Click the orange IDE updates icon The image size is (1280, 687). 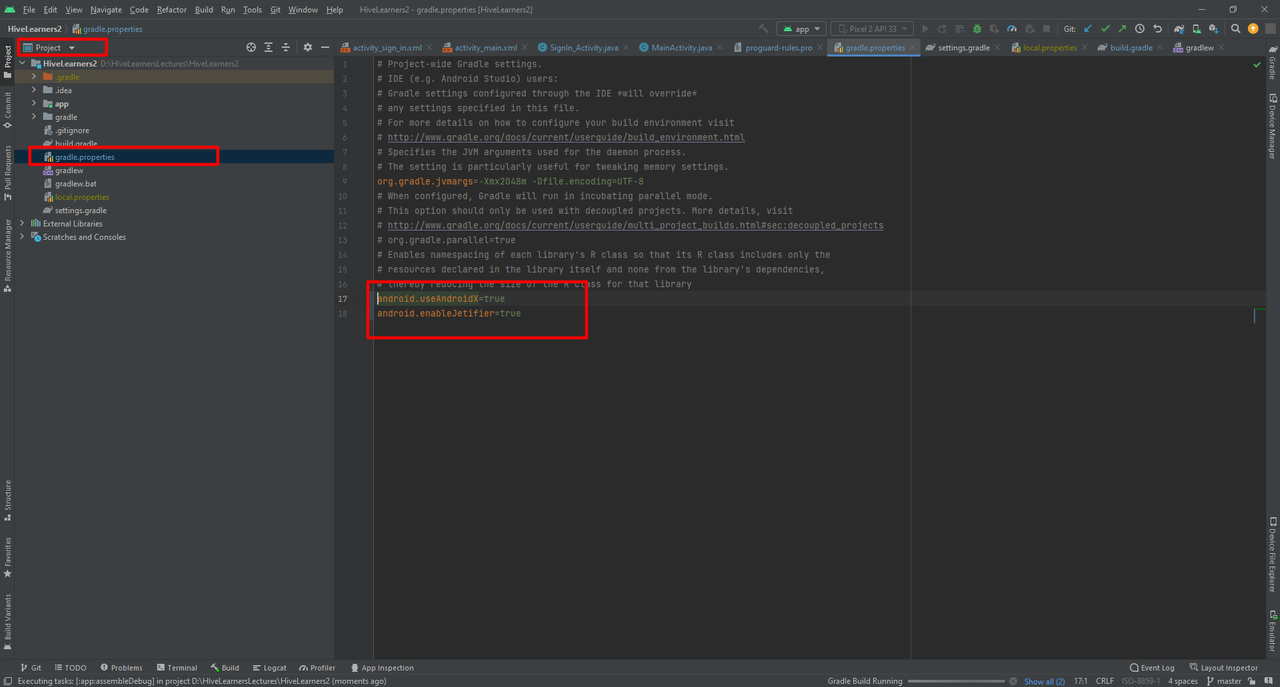(1253, 29)
